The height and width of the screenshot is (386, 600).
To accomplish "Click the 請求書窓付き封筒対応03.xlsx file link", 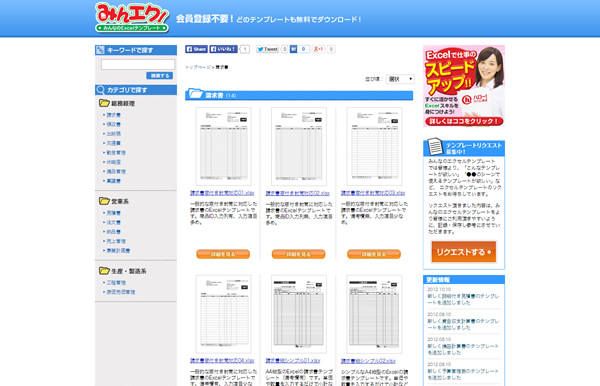I will click(x=373, y=193).
